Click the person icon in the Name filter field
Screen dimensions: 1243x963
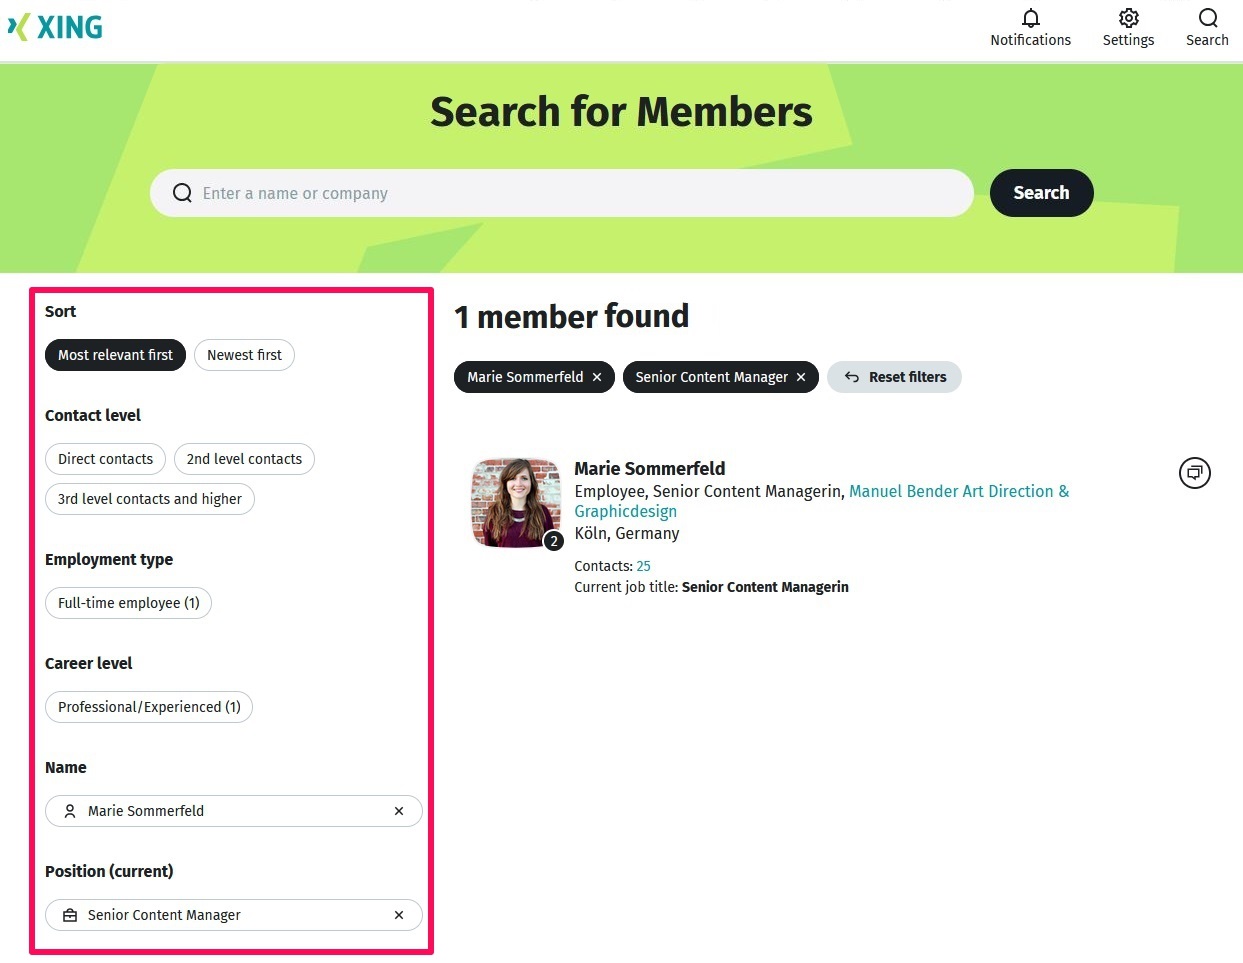pos(69,811)
